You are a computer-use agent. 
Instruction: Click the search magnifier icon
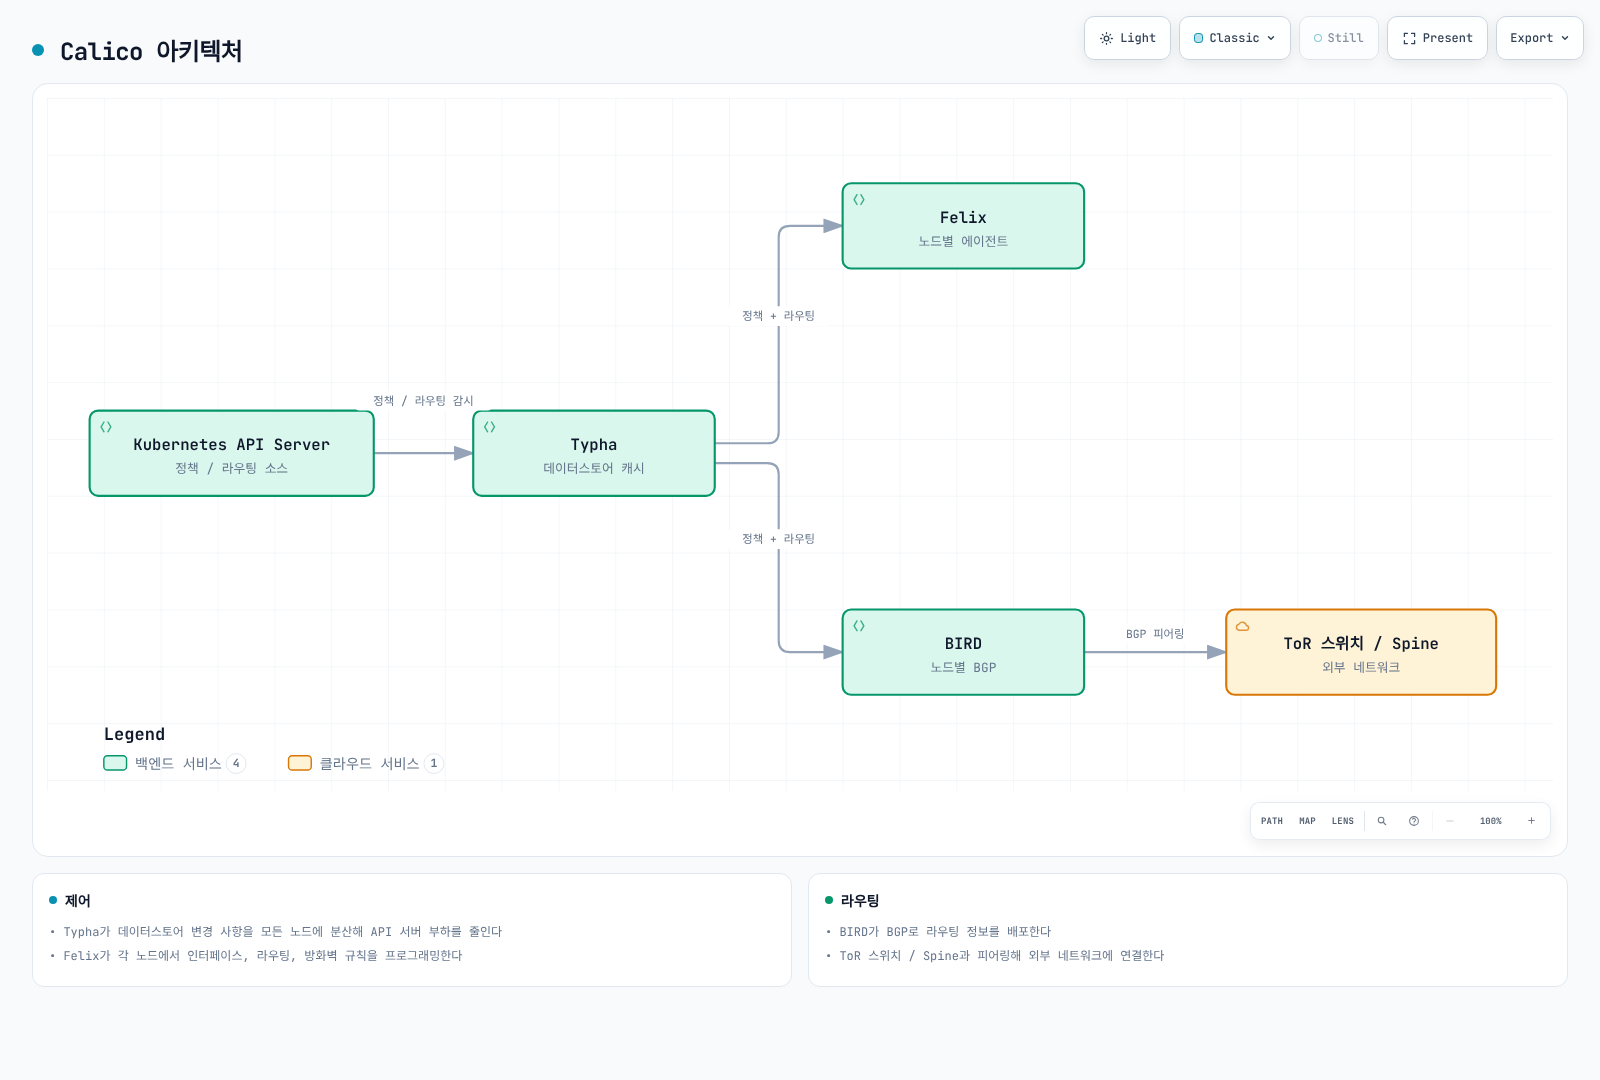1382,821
